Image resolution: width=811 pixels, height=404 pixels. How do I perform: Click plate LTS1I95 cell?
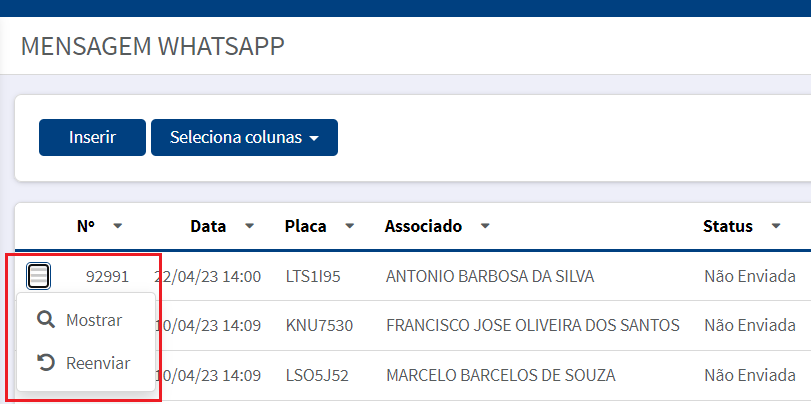click(313, 277)
